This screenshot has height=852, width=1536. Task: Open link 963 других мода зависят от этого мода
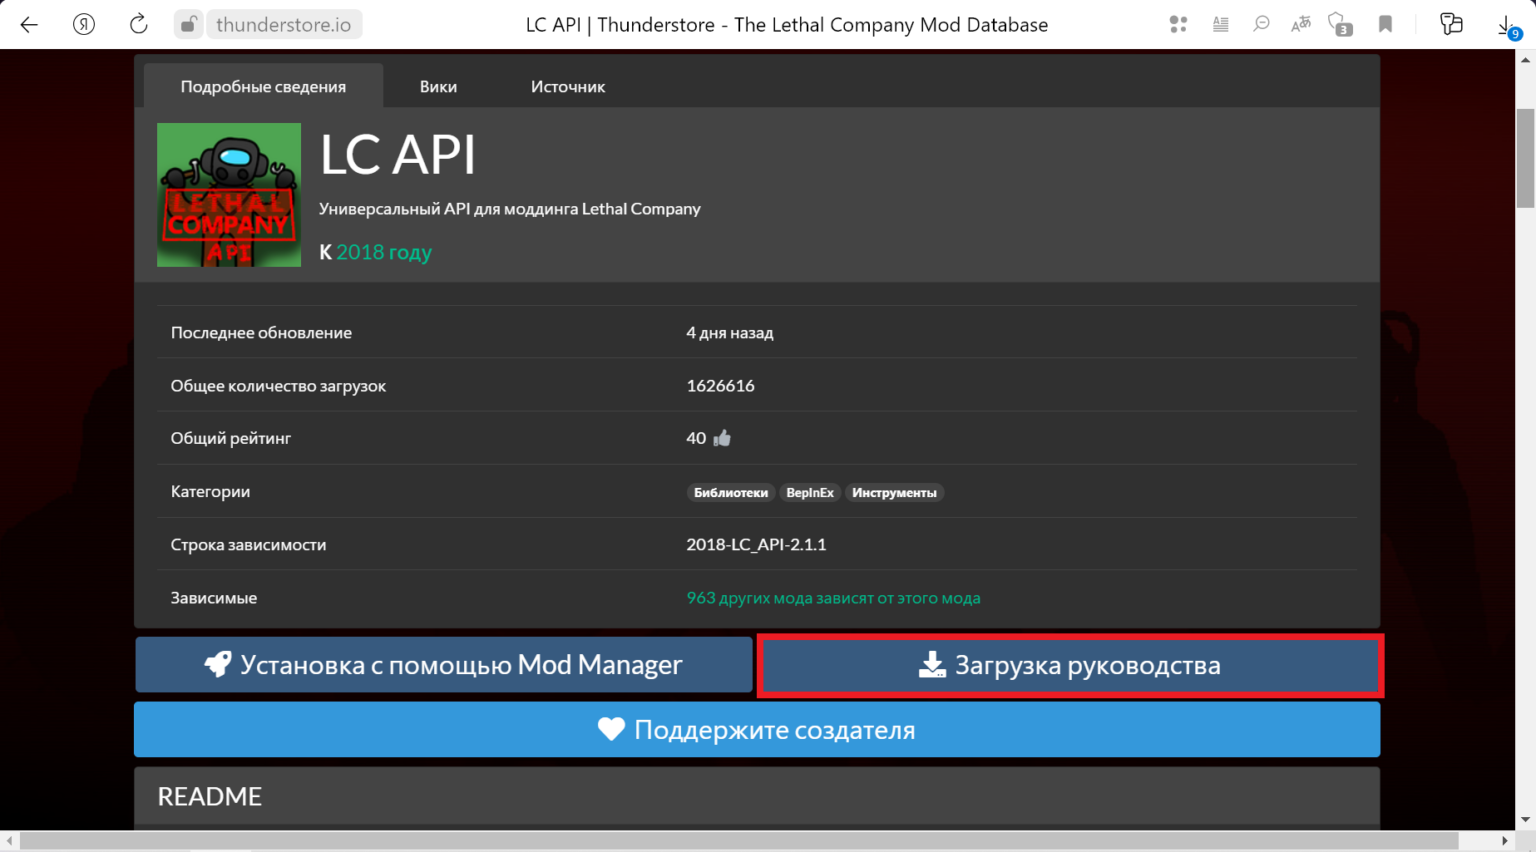tap(833, 597)
